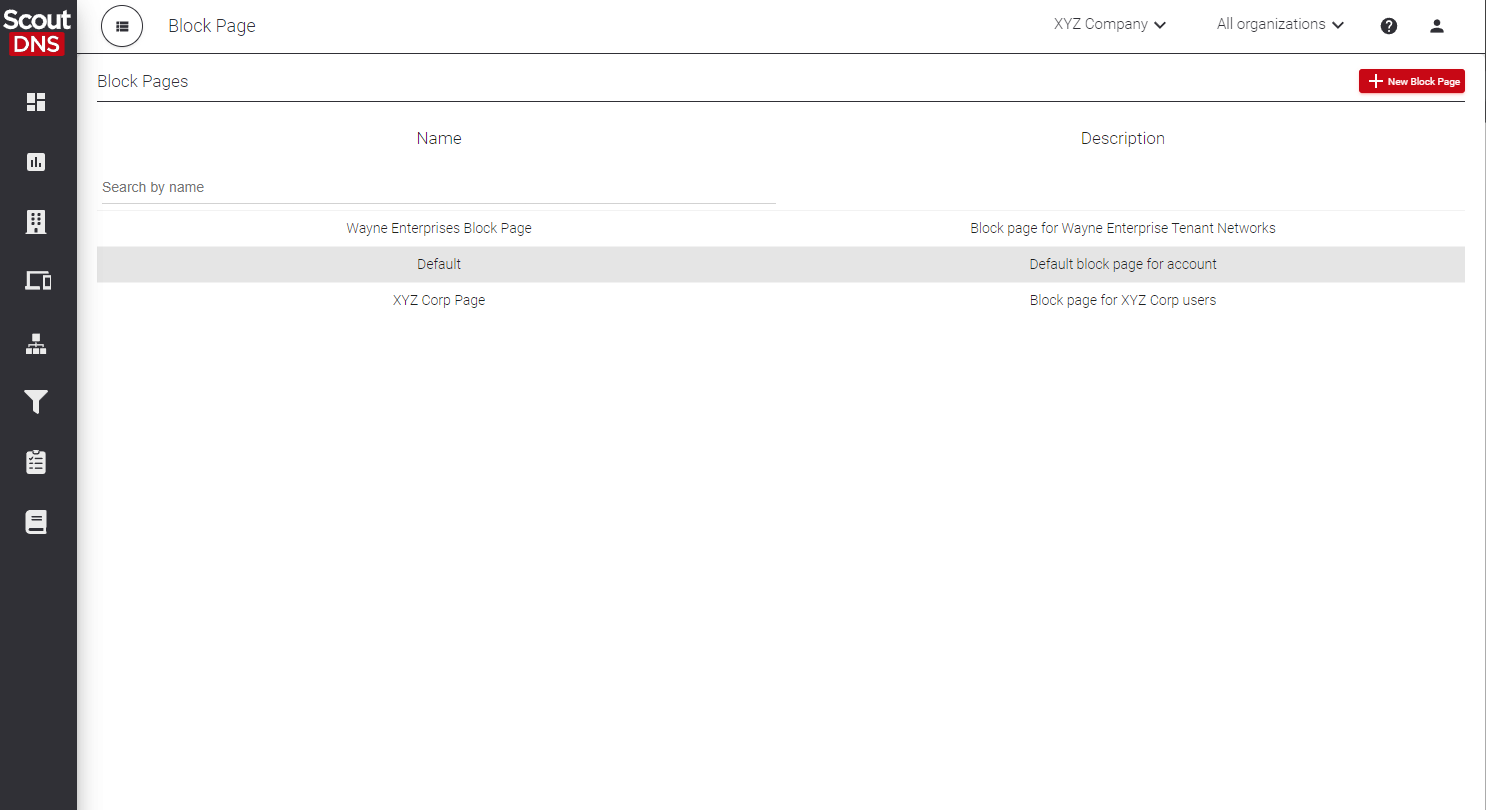Click the Name column header
1486x810 pixels.
pyautogui.click(x=439, y=138)
